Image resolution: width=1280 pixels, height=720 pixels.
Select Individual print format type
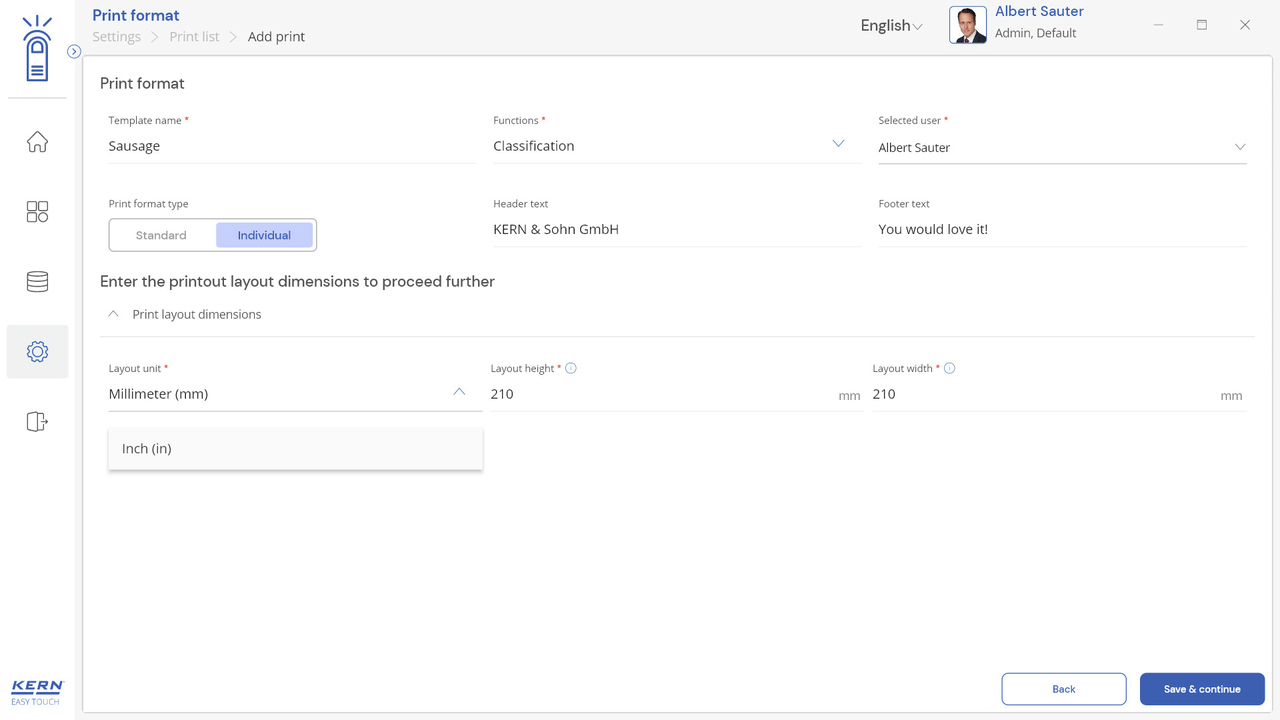(264, 235)
